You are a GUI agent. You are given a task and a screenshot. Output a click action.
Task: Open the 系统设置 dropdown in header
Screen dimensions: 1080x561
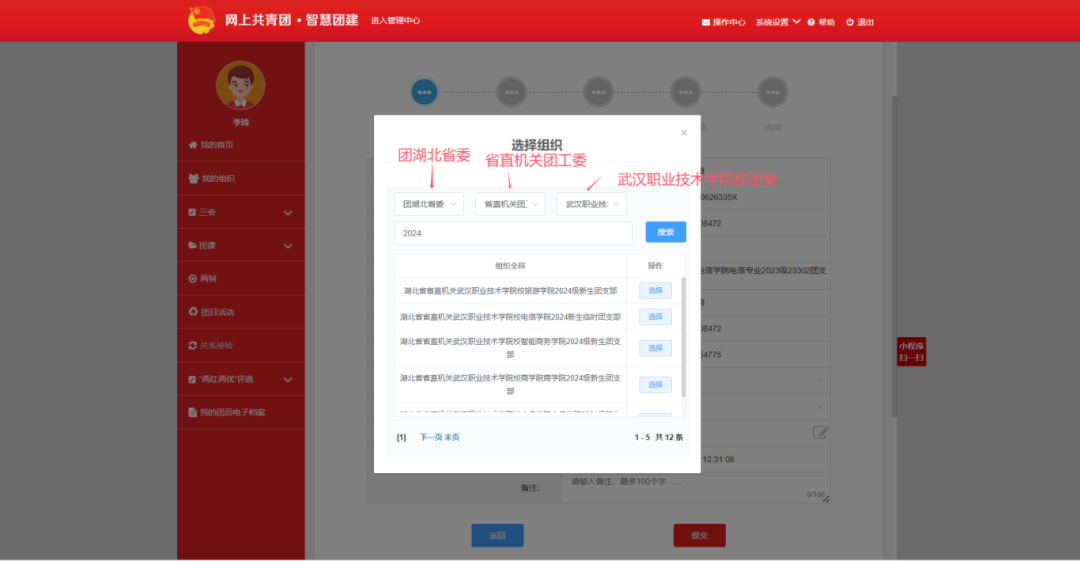click(x=778, y=22)
